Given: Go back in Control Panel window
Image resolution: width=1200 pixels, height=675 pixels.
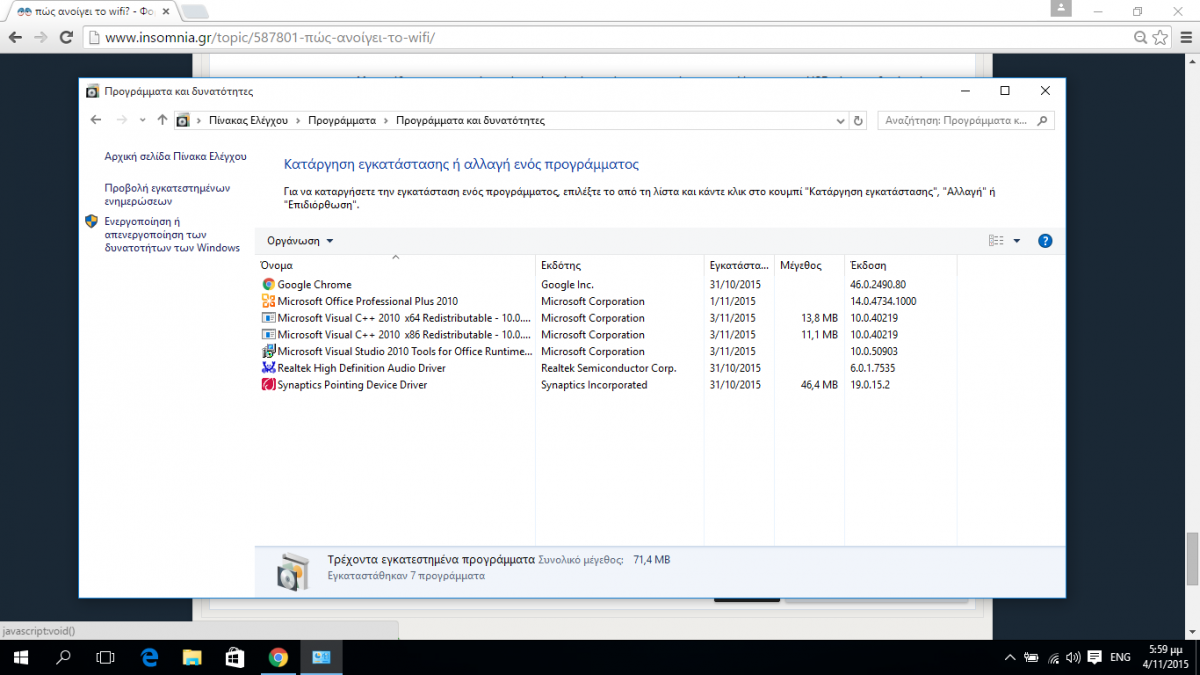Looking at the screenshot, I should [96, 120].
